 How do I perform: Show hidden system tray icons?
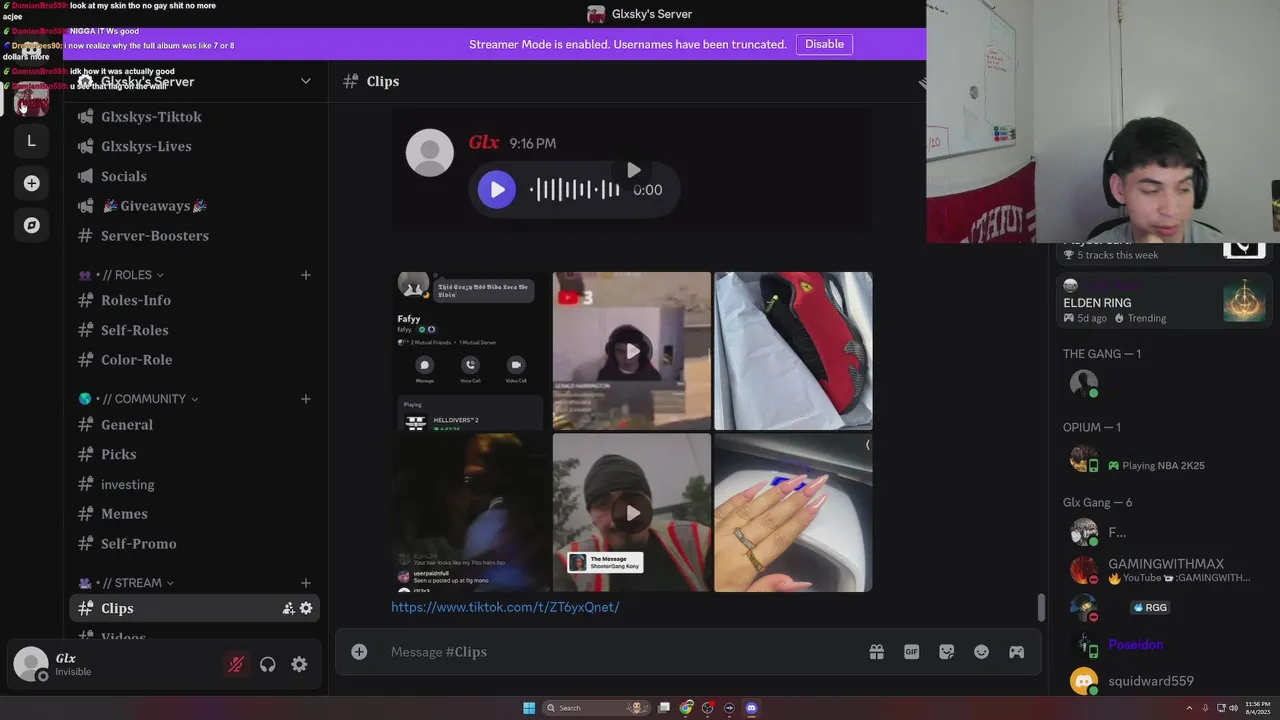pyautogui.click(x=1191, y=708)
